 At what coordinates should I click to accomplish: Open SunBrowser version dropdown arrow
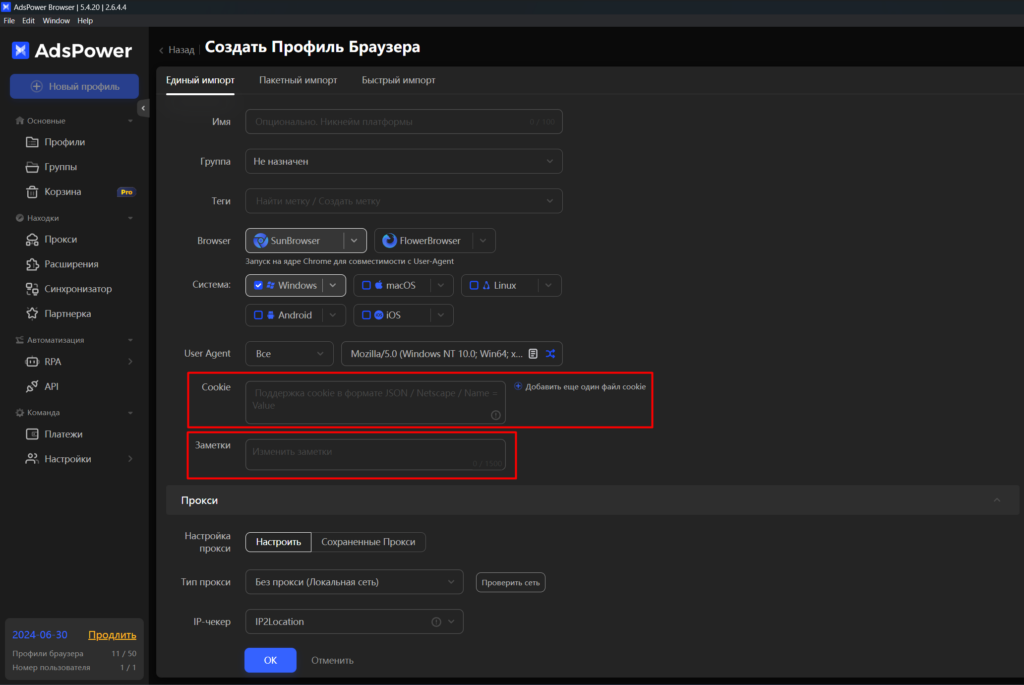point(354,241)
